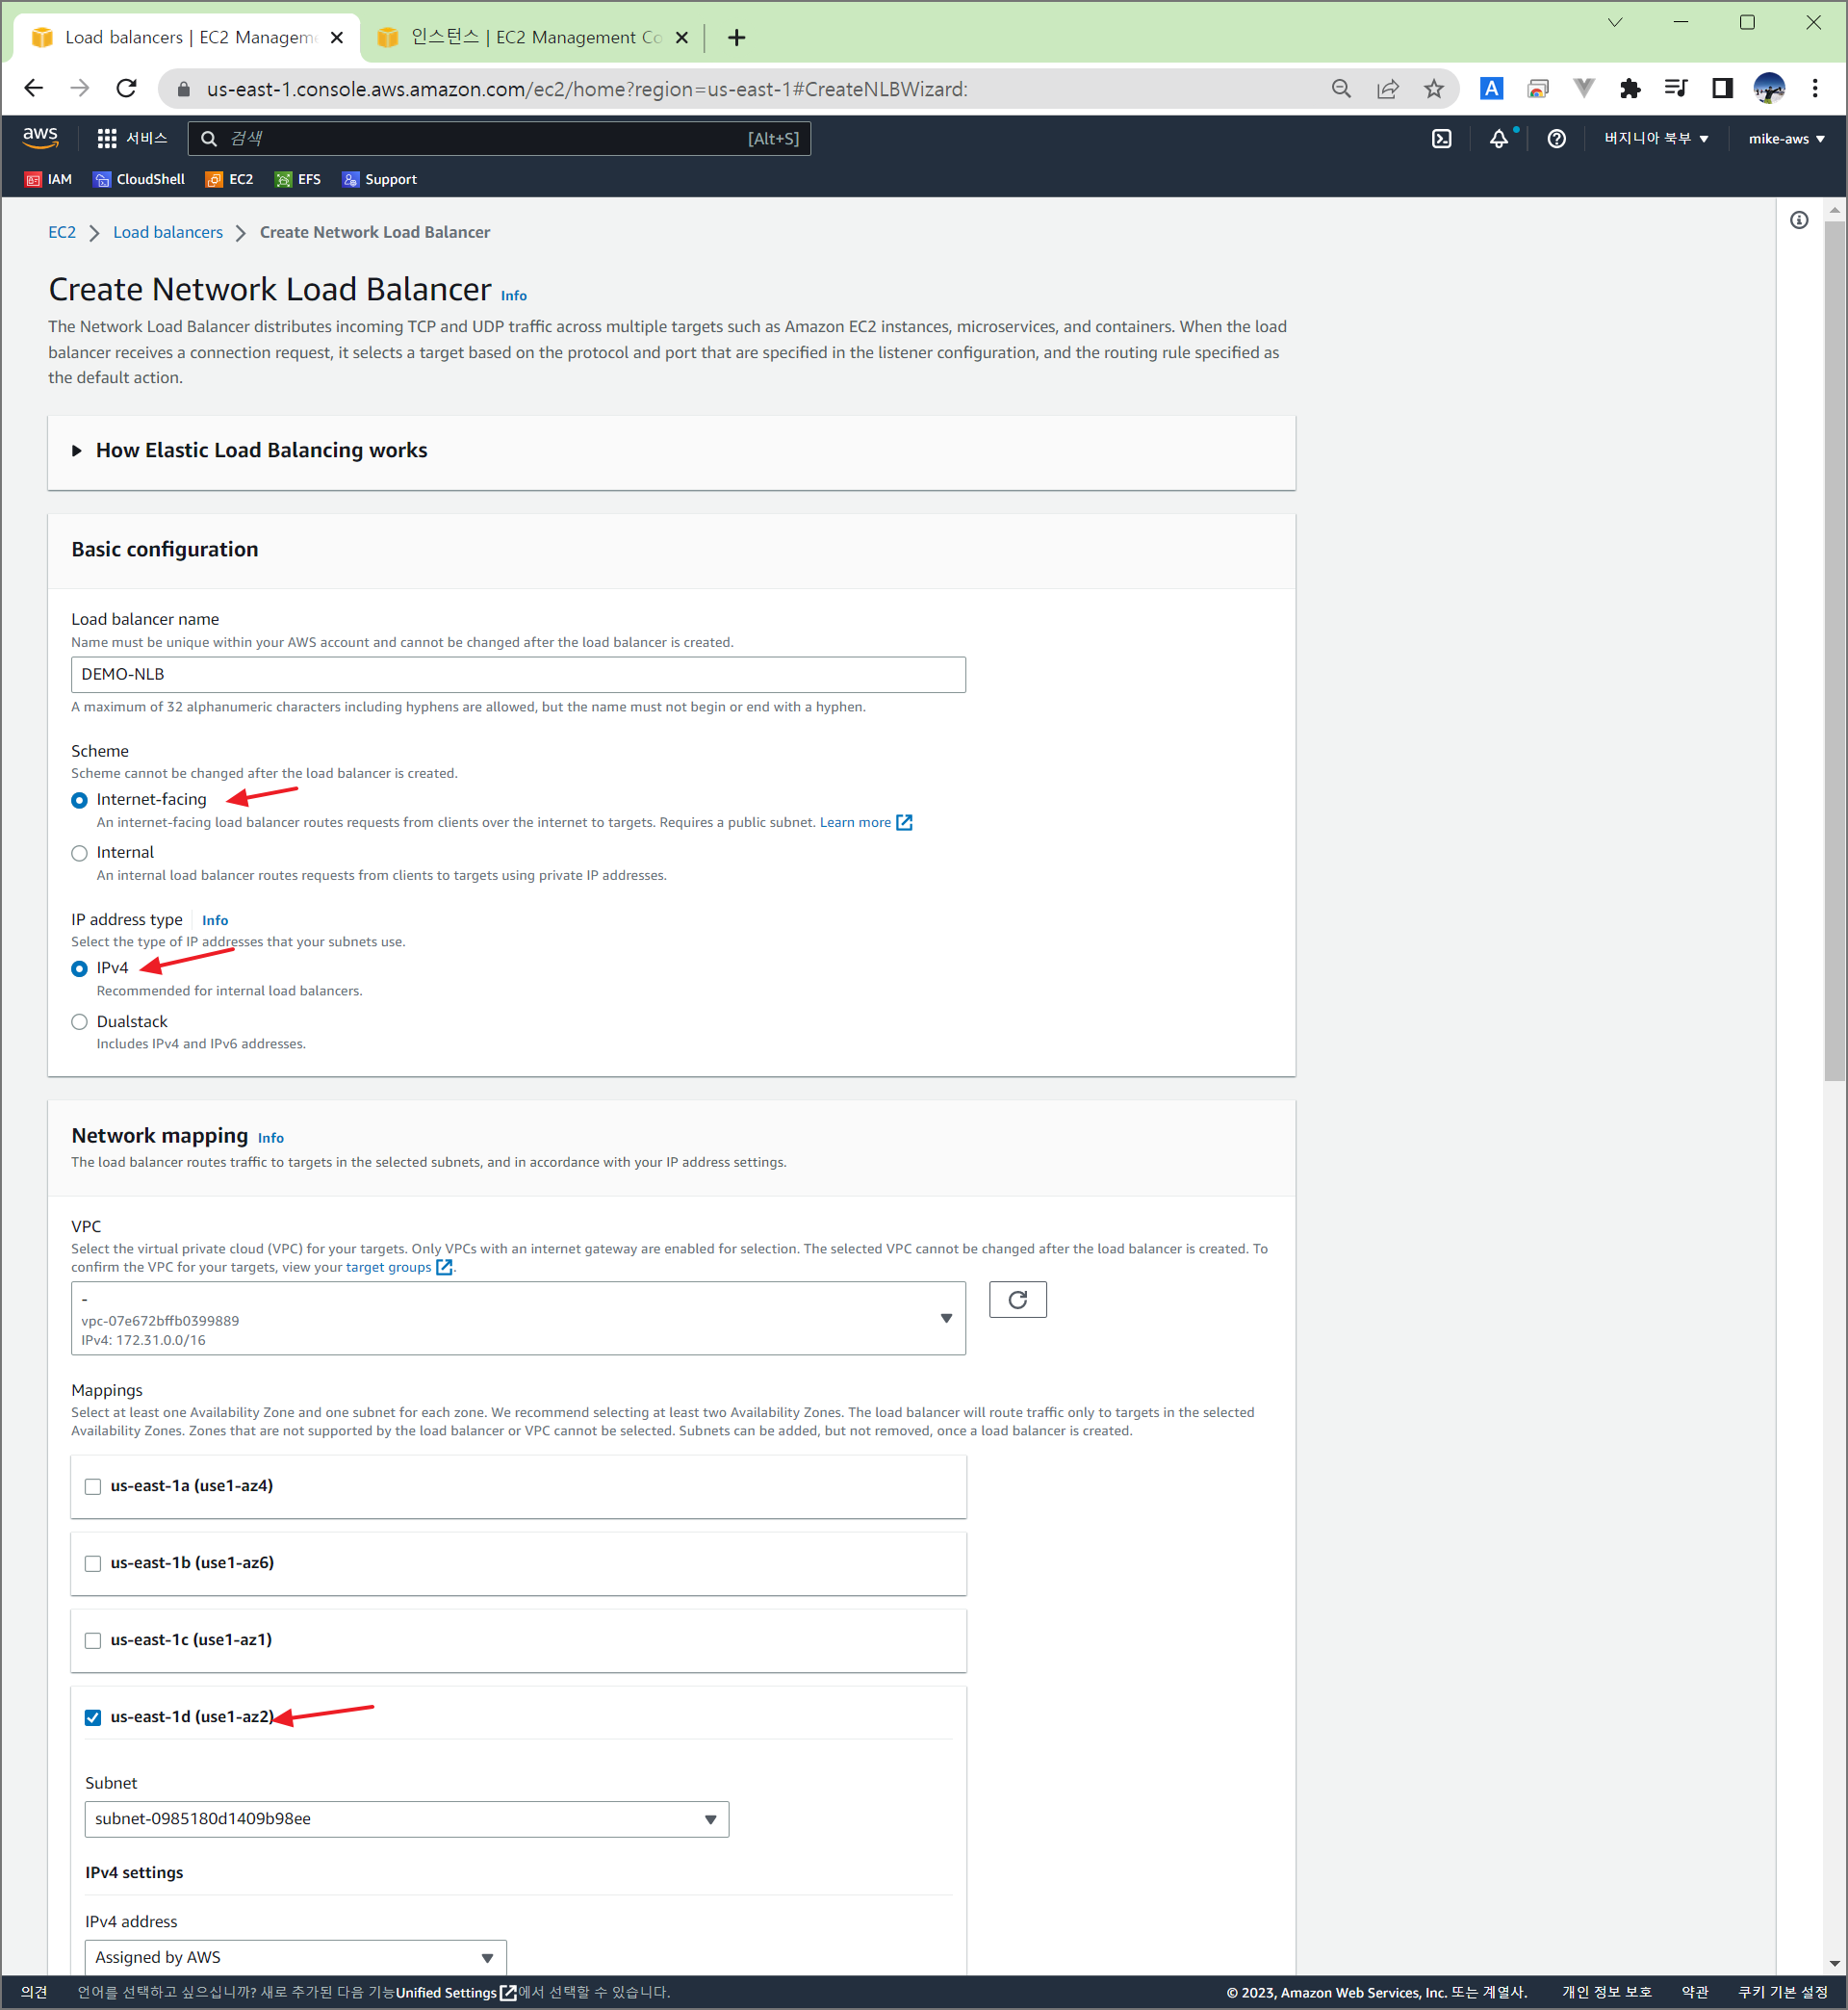Open the Chrome profile avatar
The width and height of the screenshot is (1848, 2010).
pyautogui.click(x=1768, y=89)
